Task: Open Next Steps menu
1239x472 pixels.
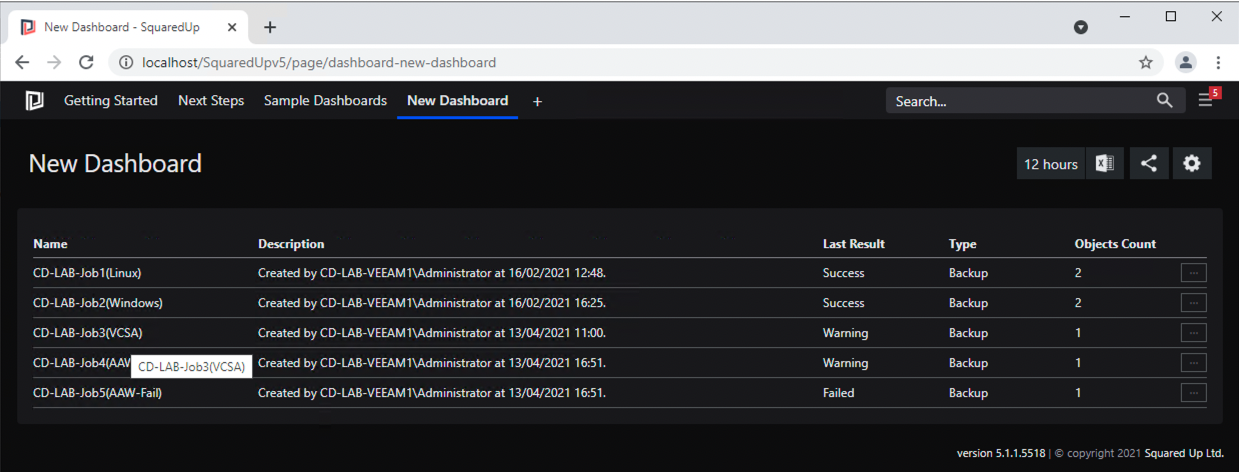Action: tap(211, 101)
